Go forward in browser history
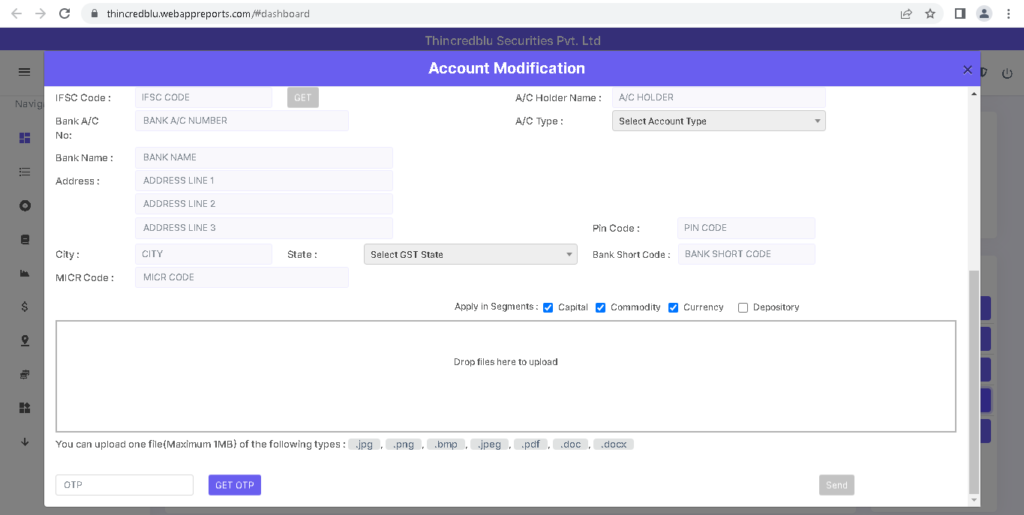The width and height of the screenshot is (1024, 515). pos(40,13)
